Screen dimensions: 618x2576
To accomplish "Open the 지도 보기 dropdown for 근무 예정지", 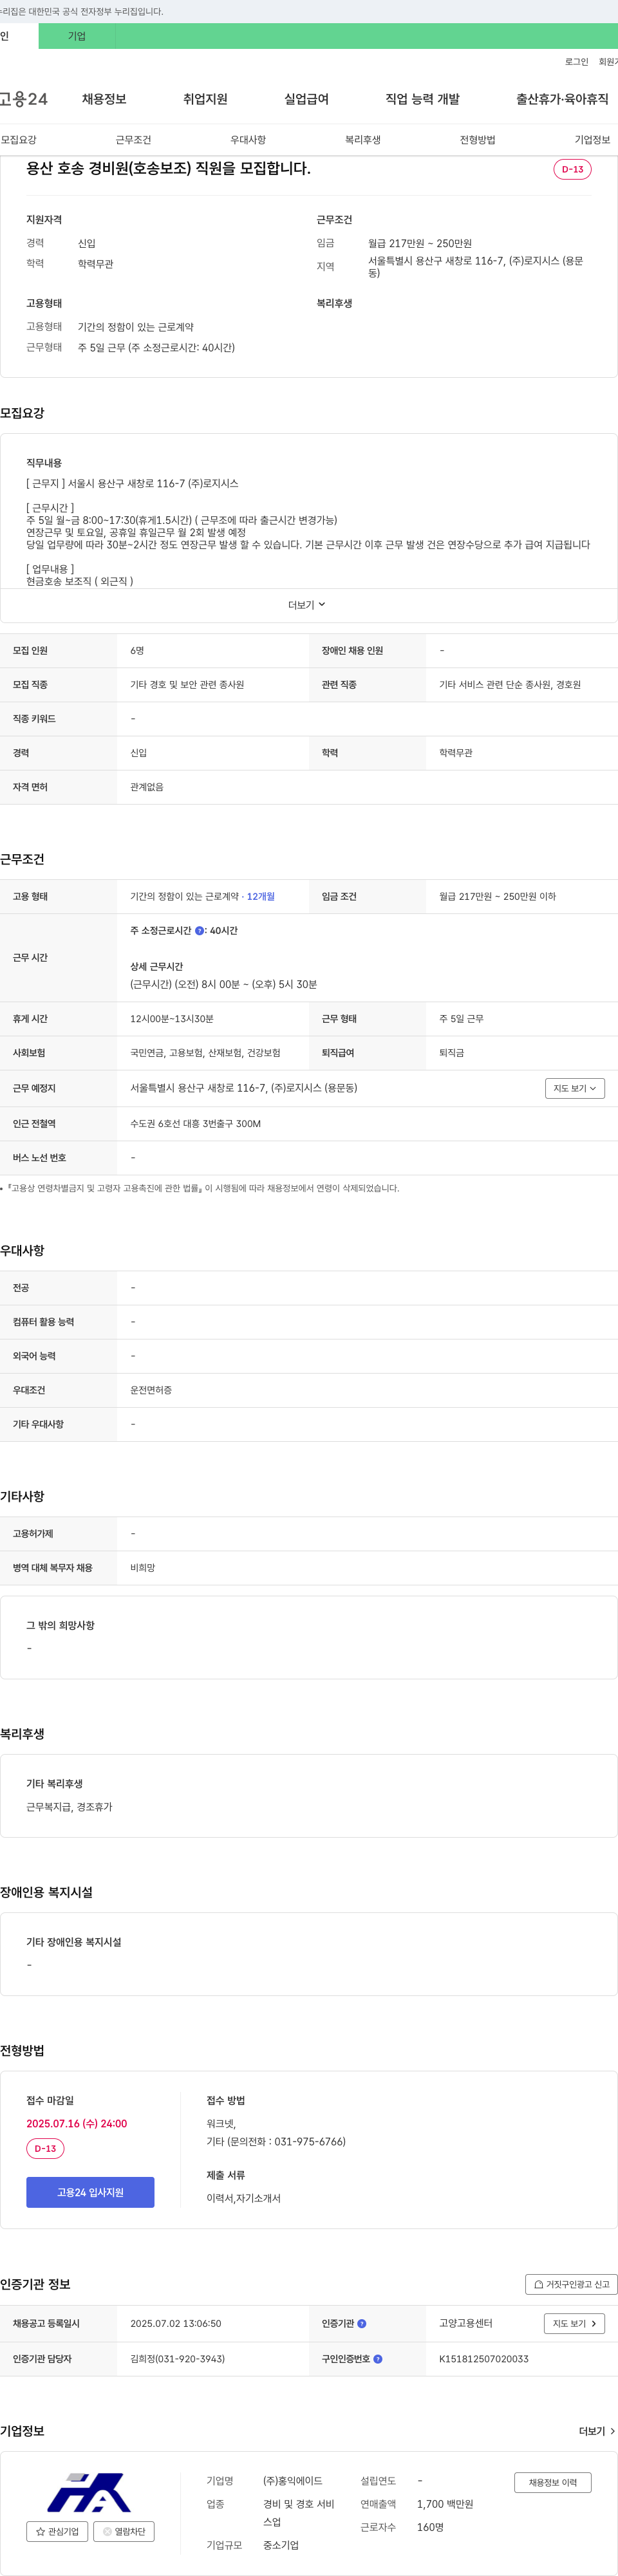I will [575, 1088].
